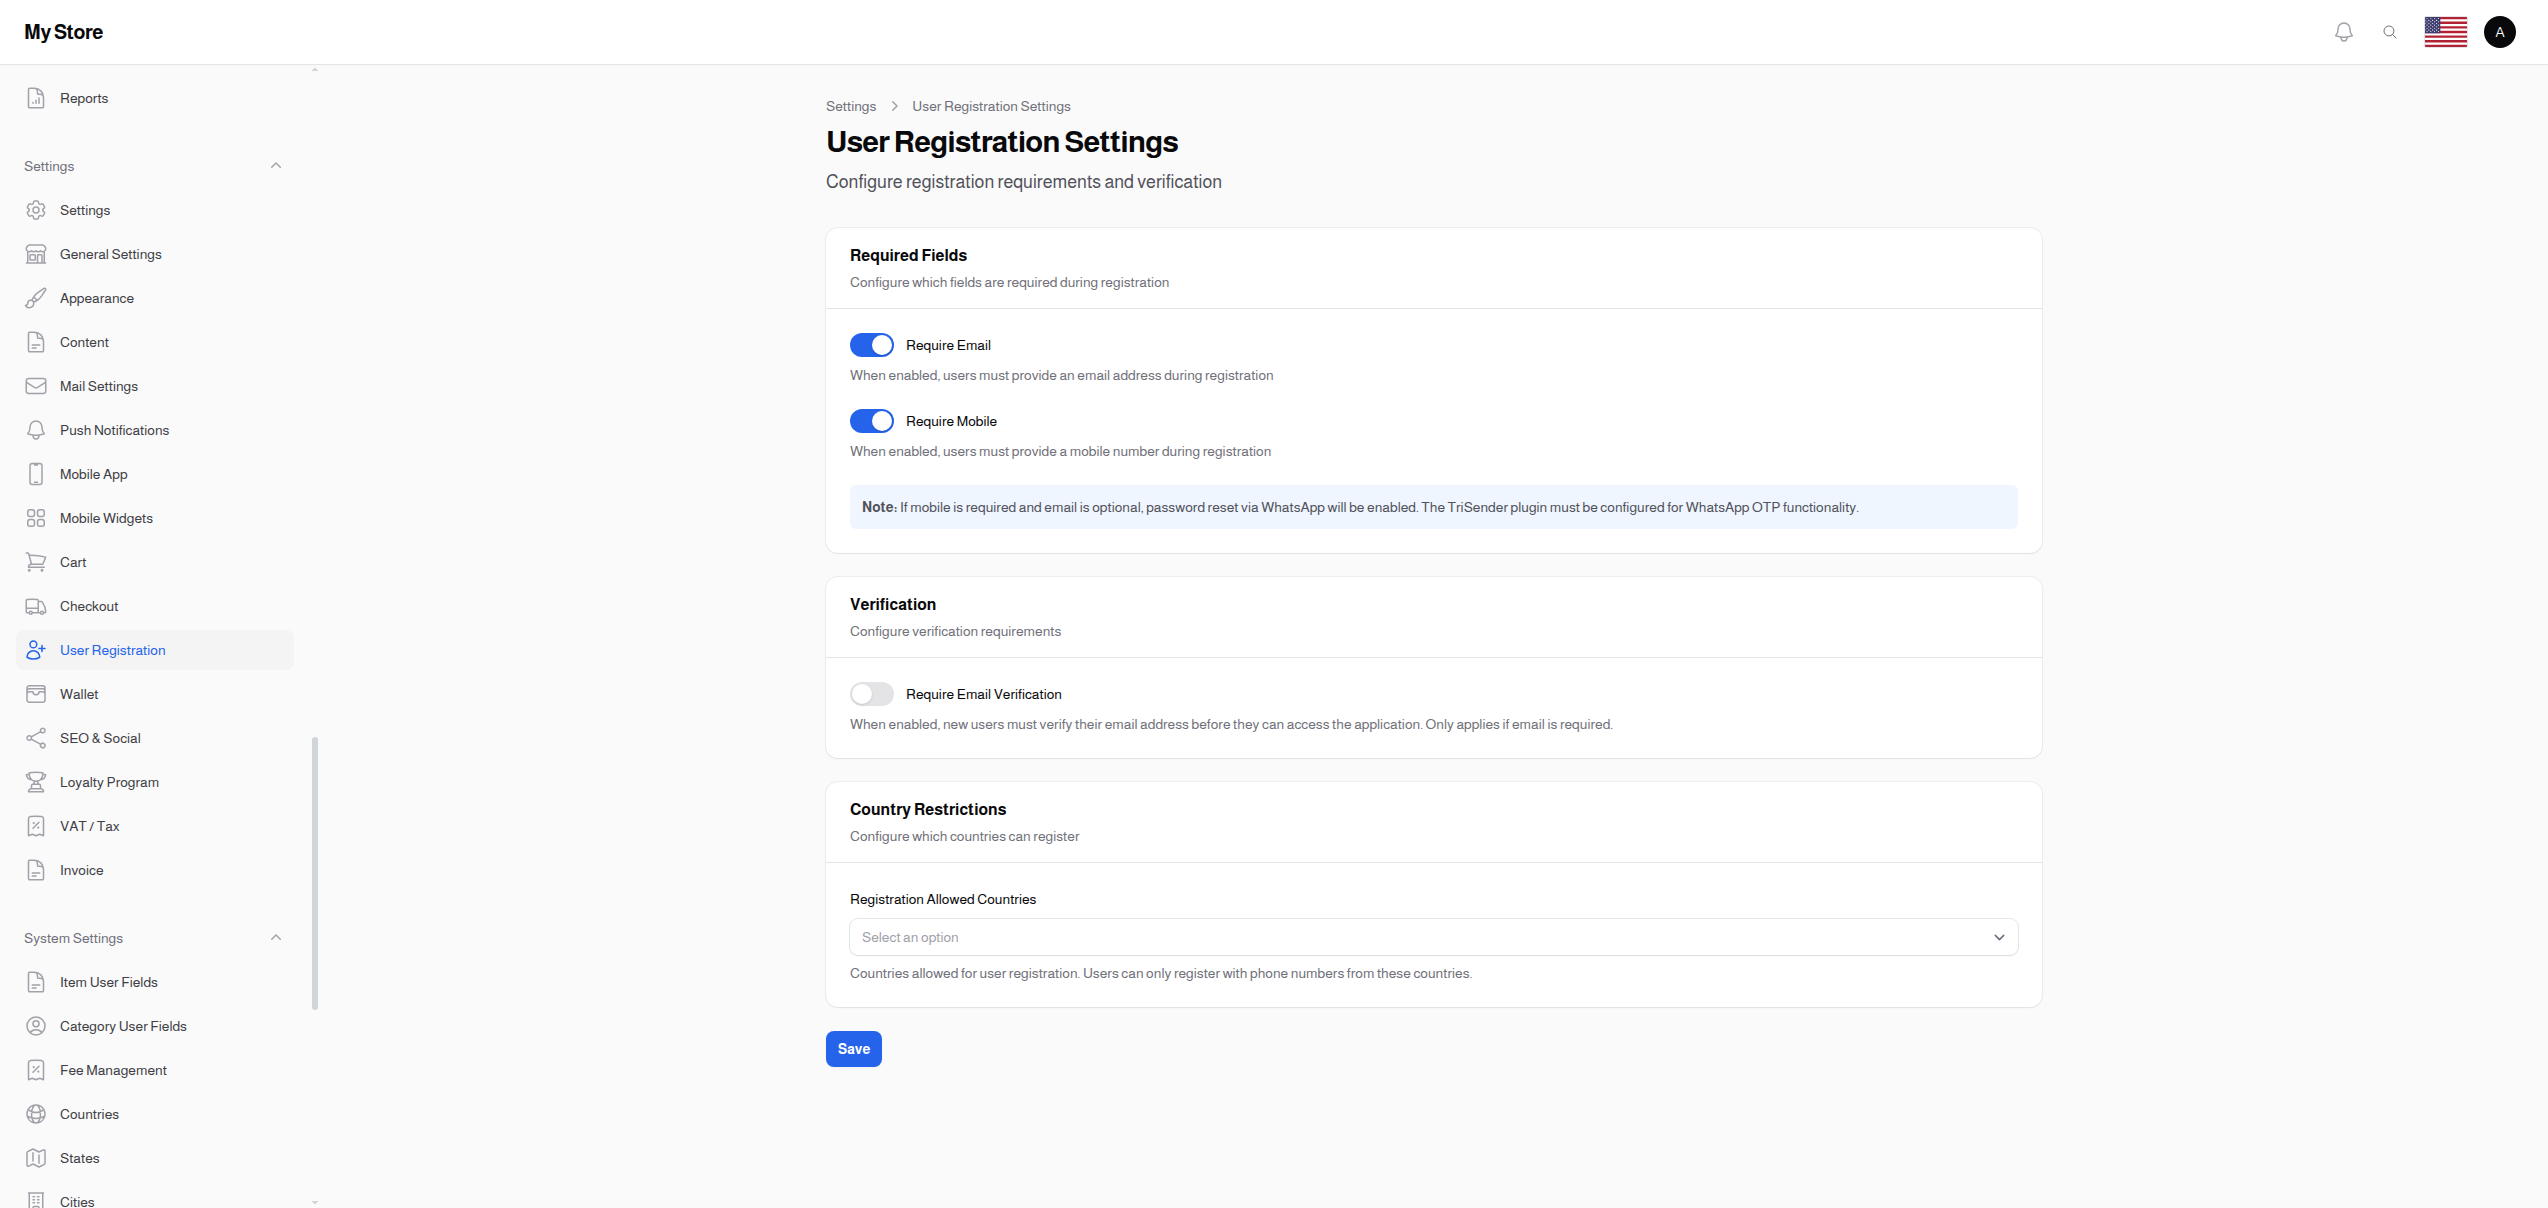Select the Wallet icon in sidebar
2548x1208 pixels.
point(36,694)
